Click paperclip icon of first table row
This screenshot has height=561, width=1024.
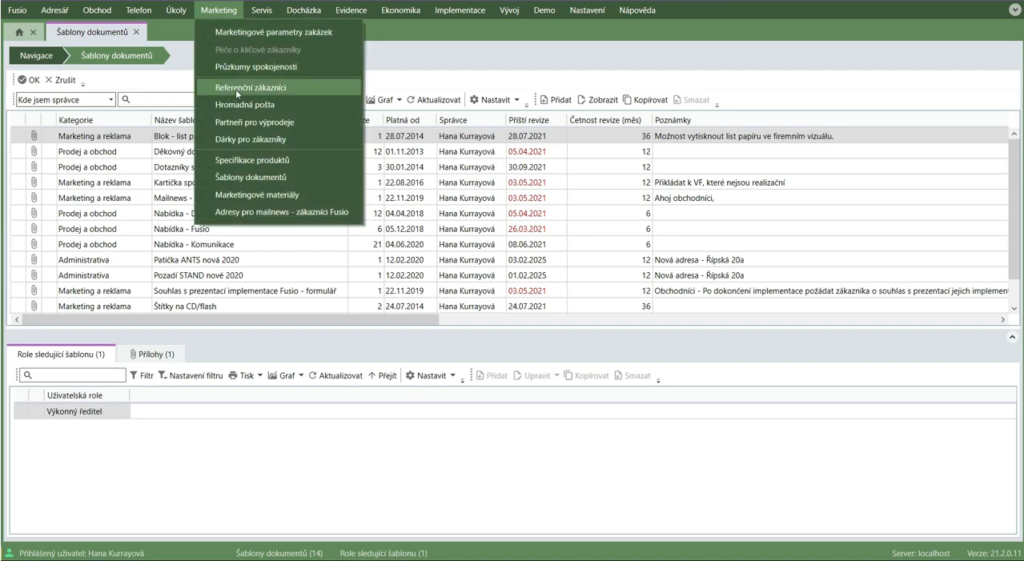point(33,136)
